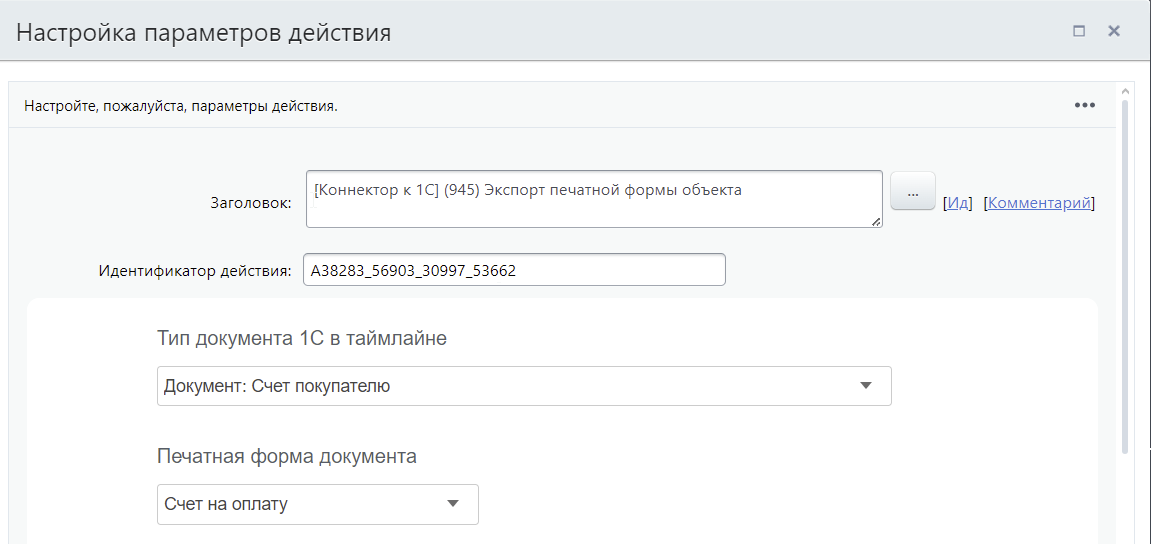Click the 'Идентификатор действия:' label
This screenshot has height=544, width=1151.
(x=195, y=270)
